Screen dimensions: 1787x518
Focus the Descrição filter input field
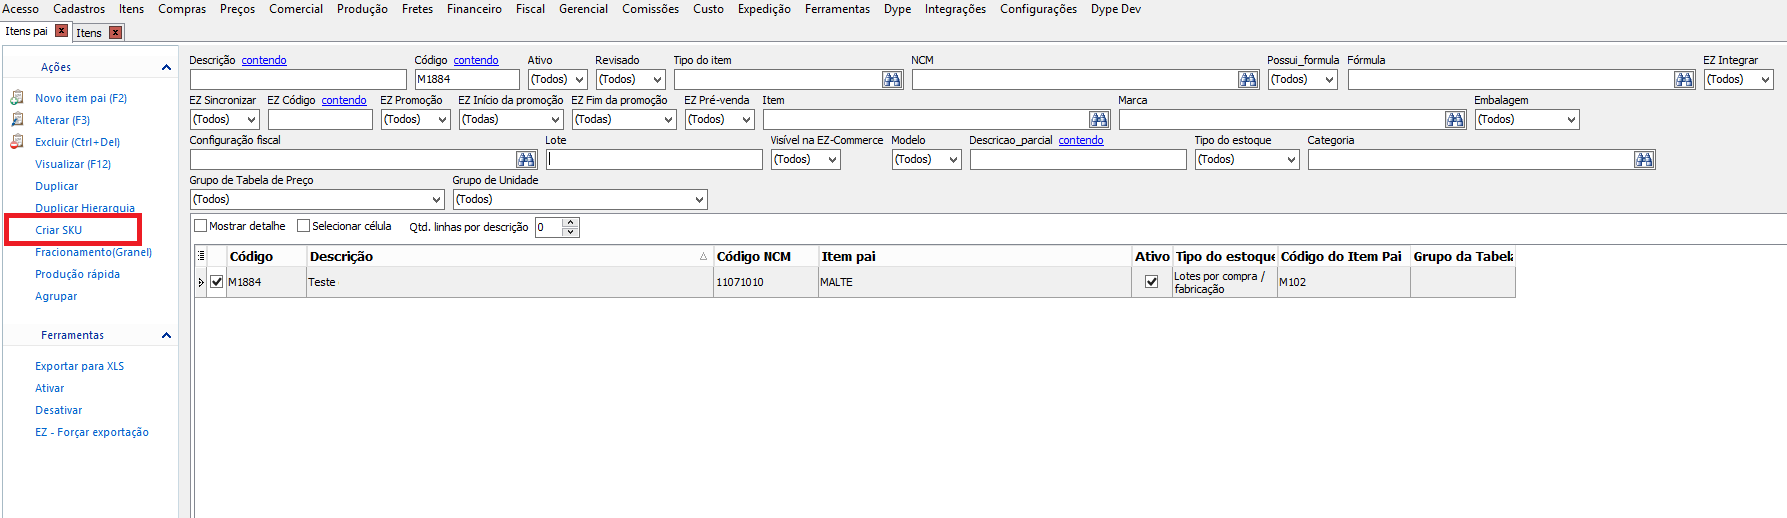coord(298,79)
